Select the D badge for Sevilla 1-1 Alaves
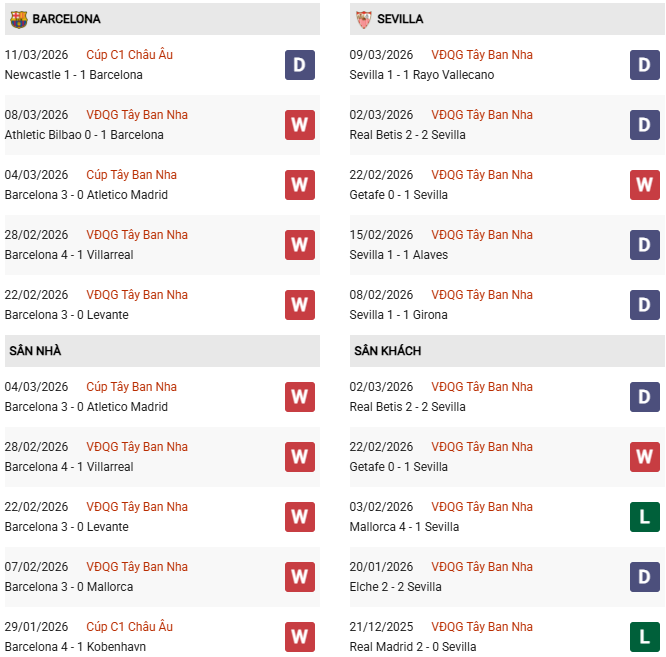The image size is (666, 657). (x=645, y=245)
